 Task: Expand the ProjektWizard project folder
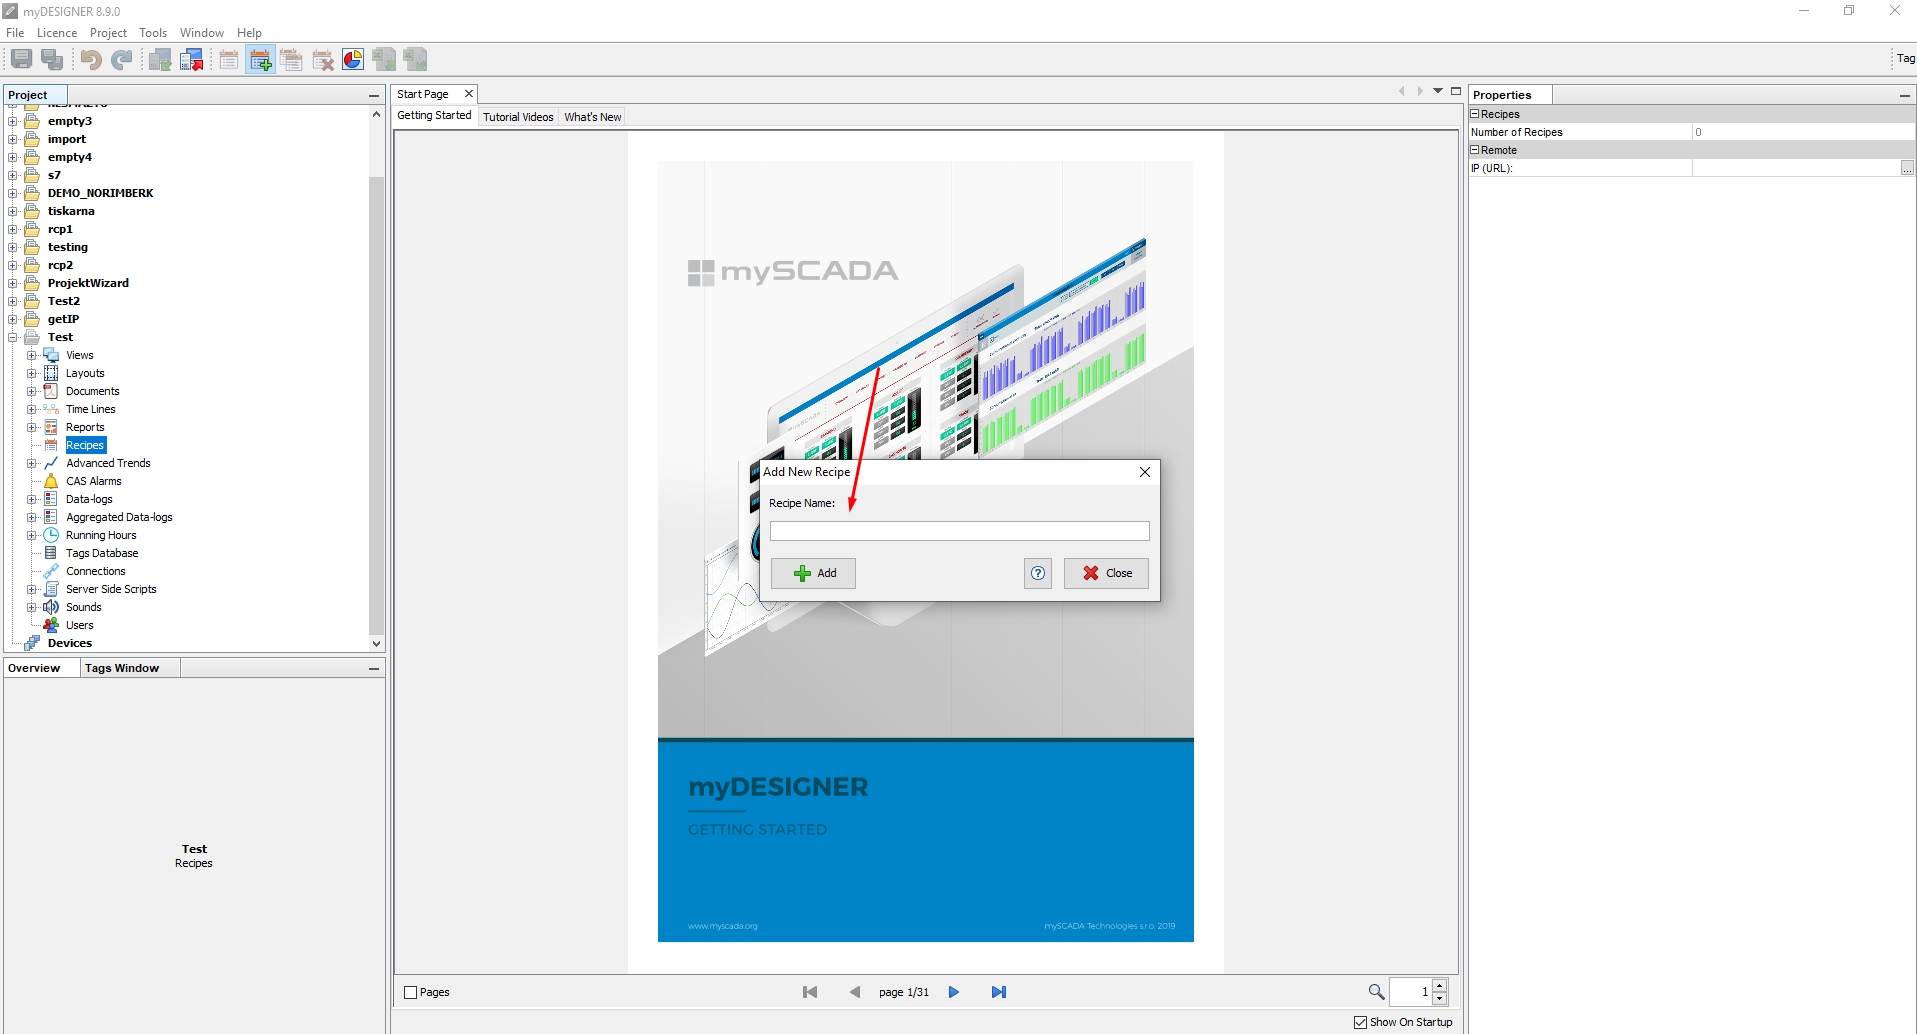[x=13, y=283]
